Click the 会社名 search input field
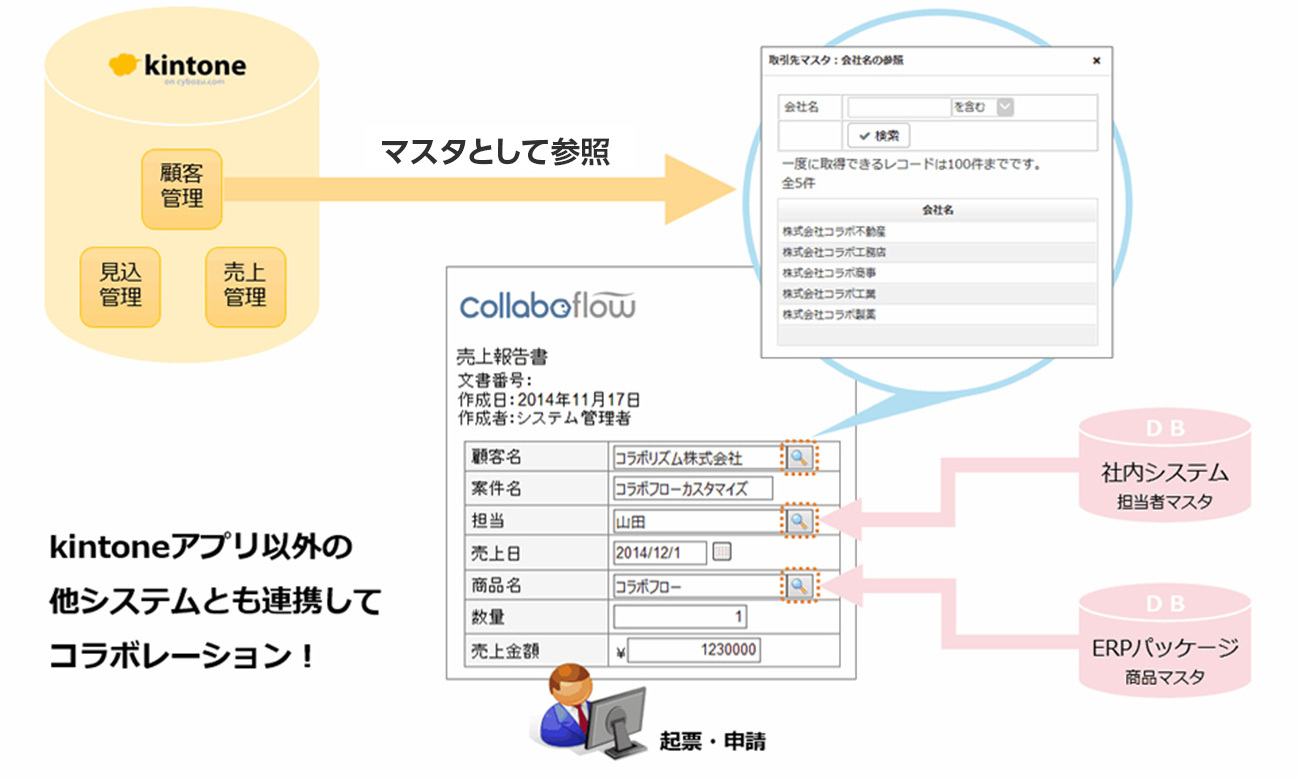Image resolution: width=1300 pixels, height=779 pixels. pyautogui.click(x=897, y=106)
